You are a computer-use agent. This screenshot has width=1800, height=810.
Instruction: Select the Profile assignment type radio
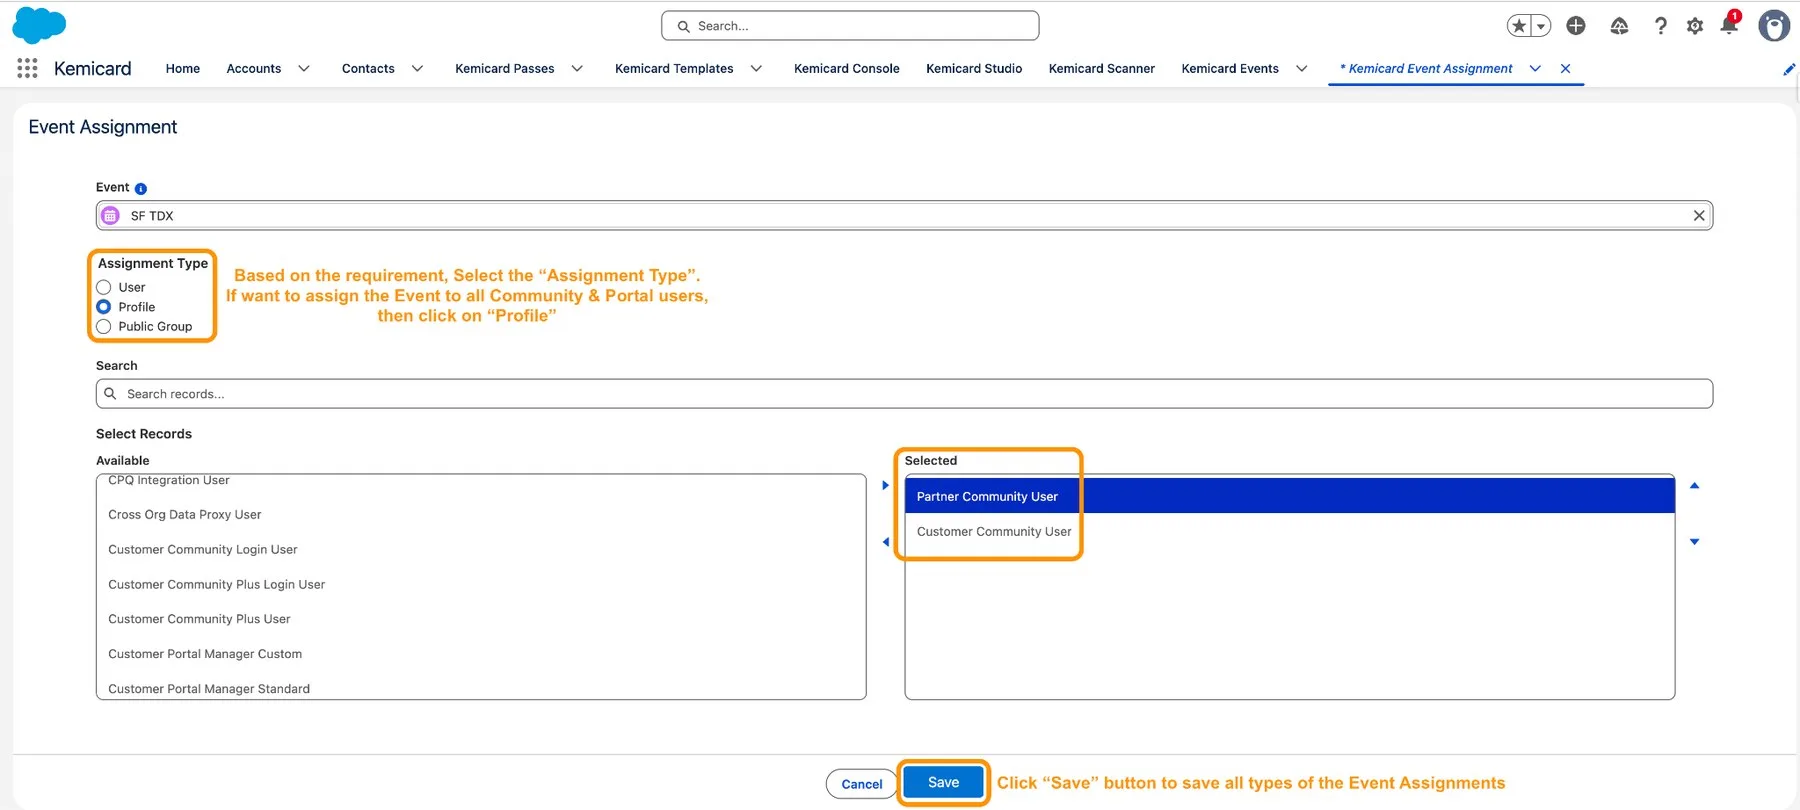pos(104,307)
